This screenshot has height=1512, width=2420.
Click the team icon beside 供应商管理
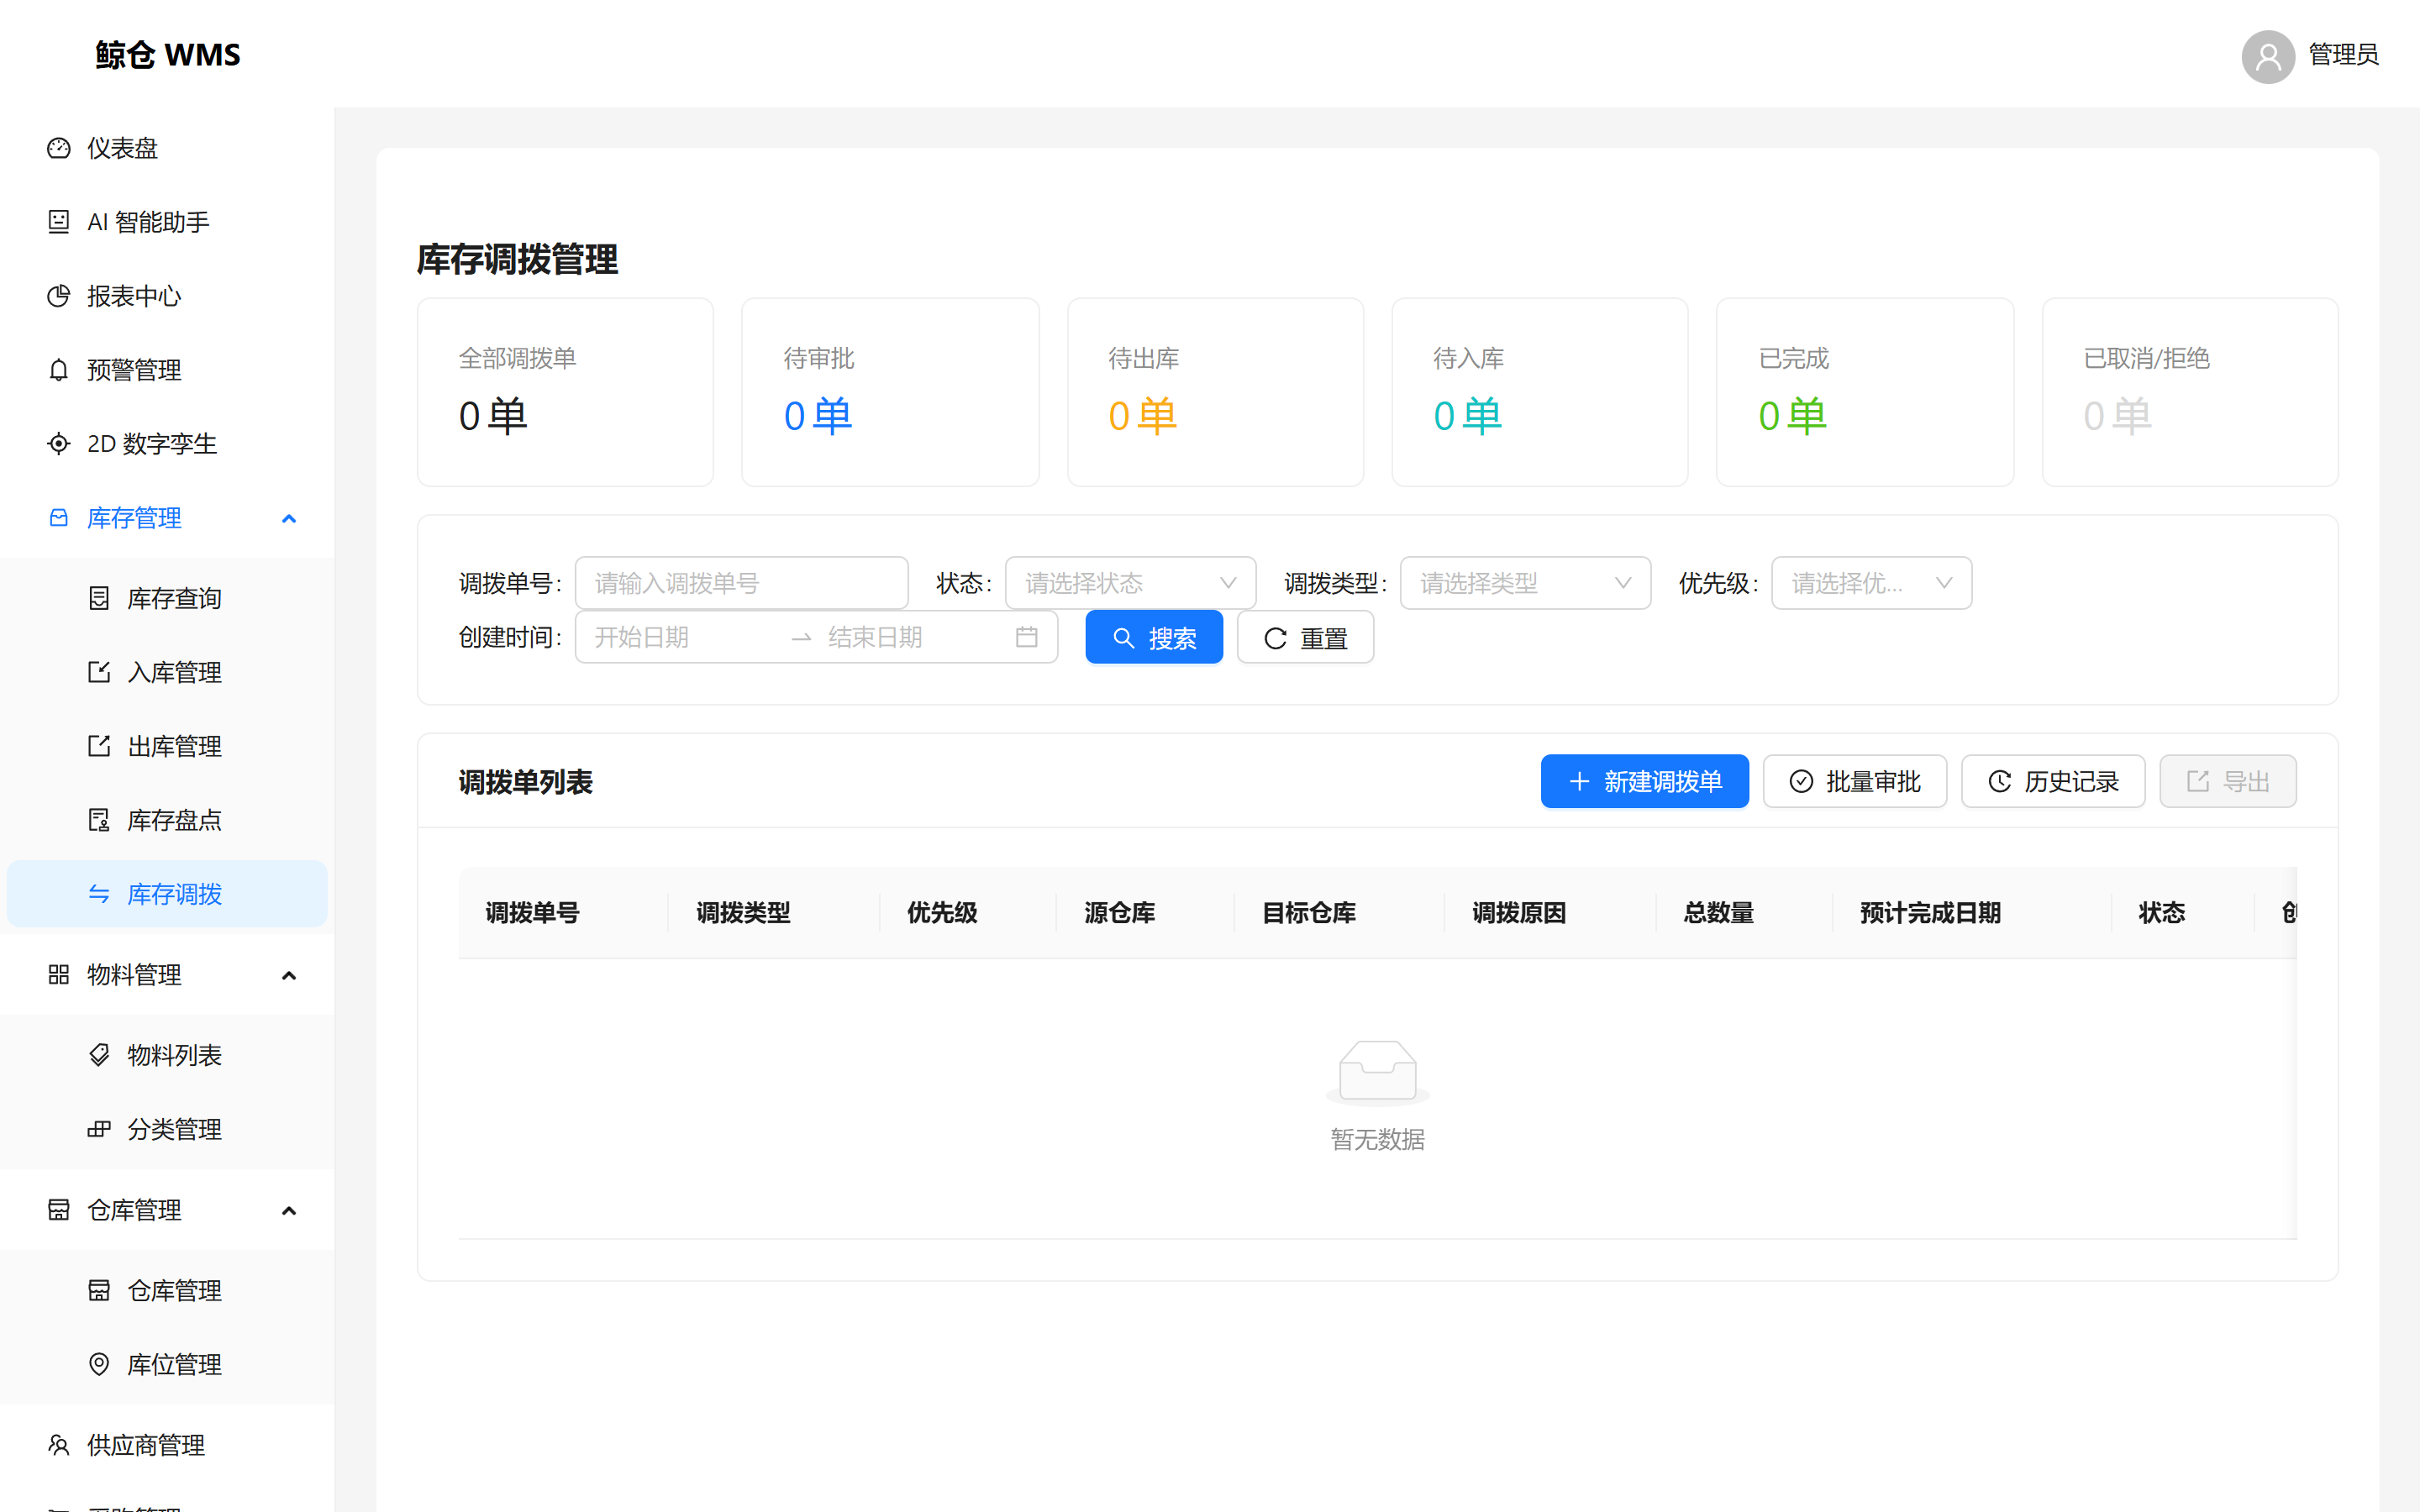click(59, 1445)
